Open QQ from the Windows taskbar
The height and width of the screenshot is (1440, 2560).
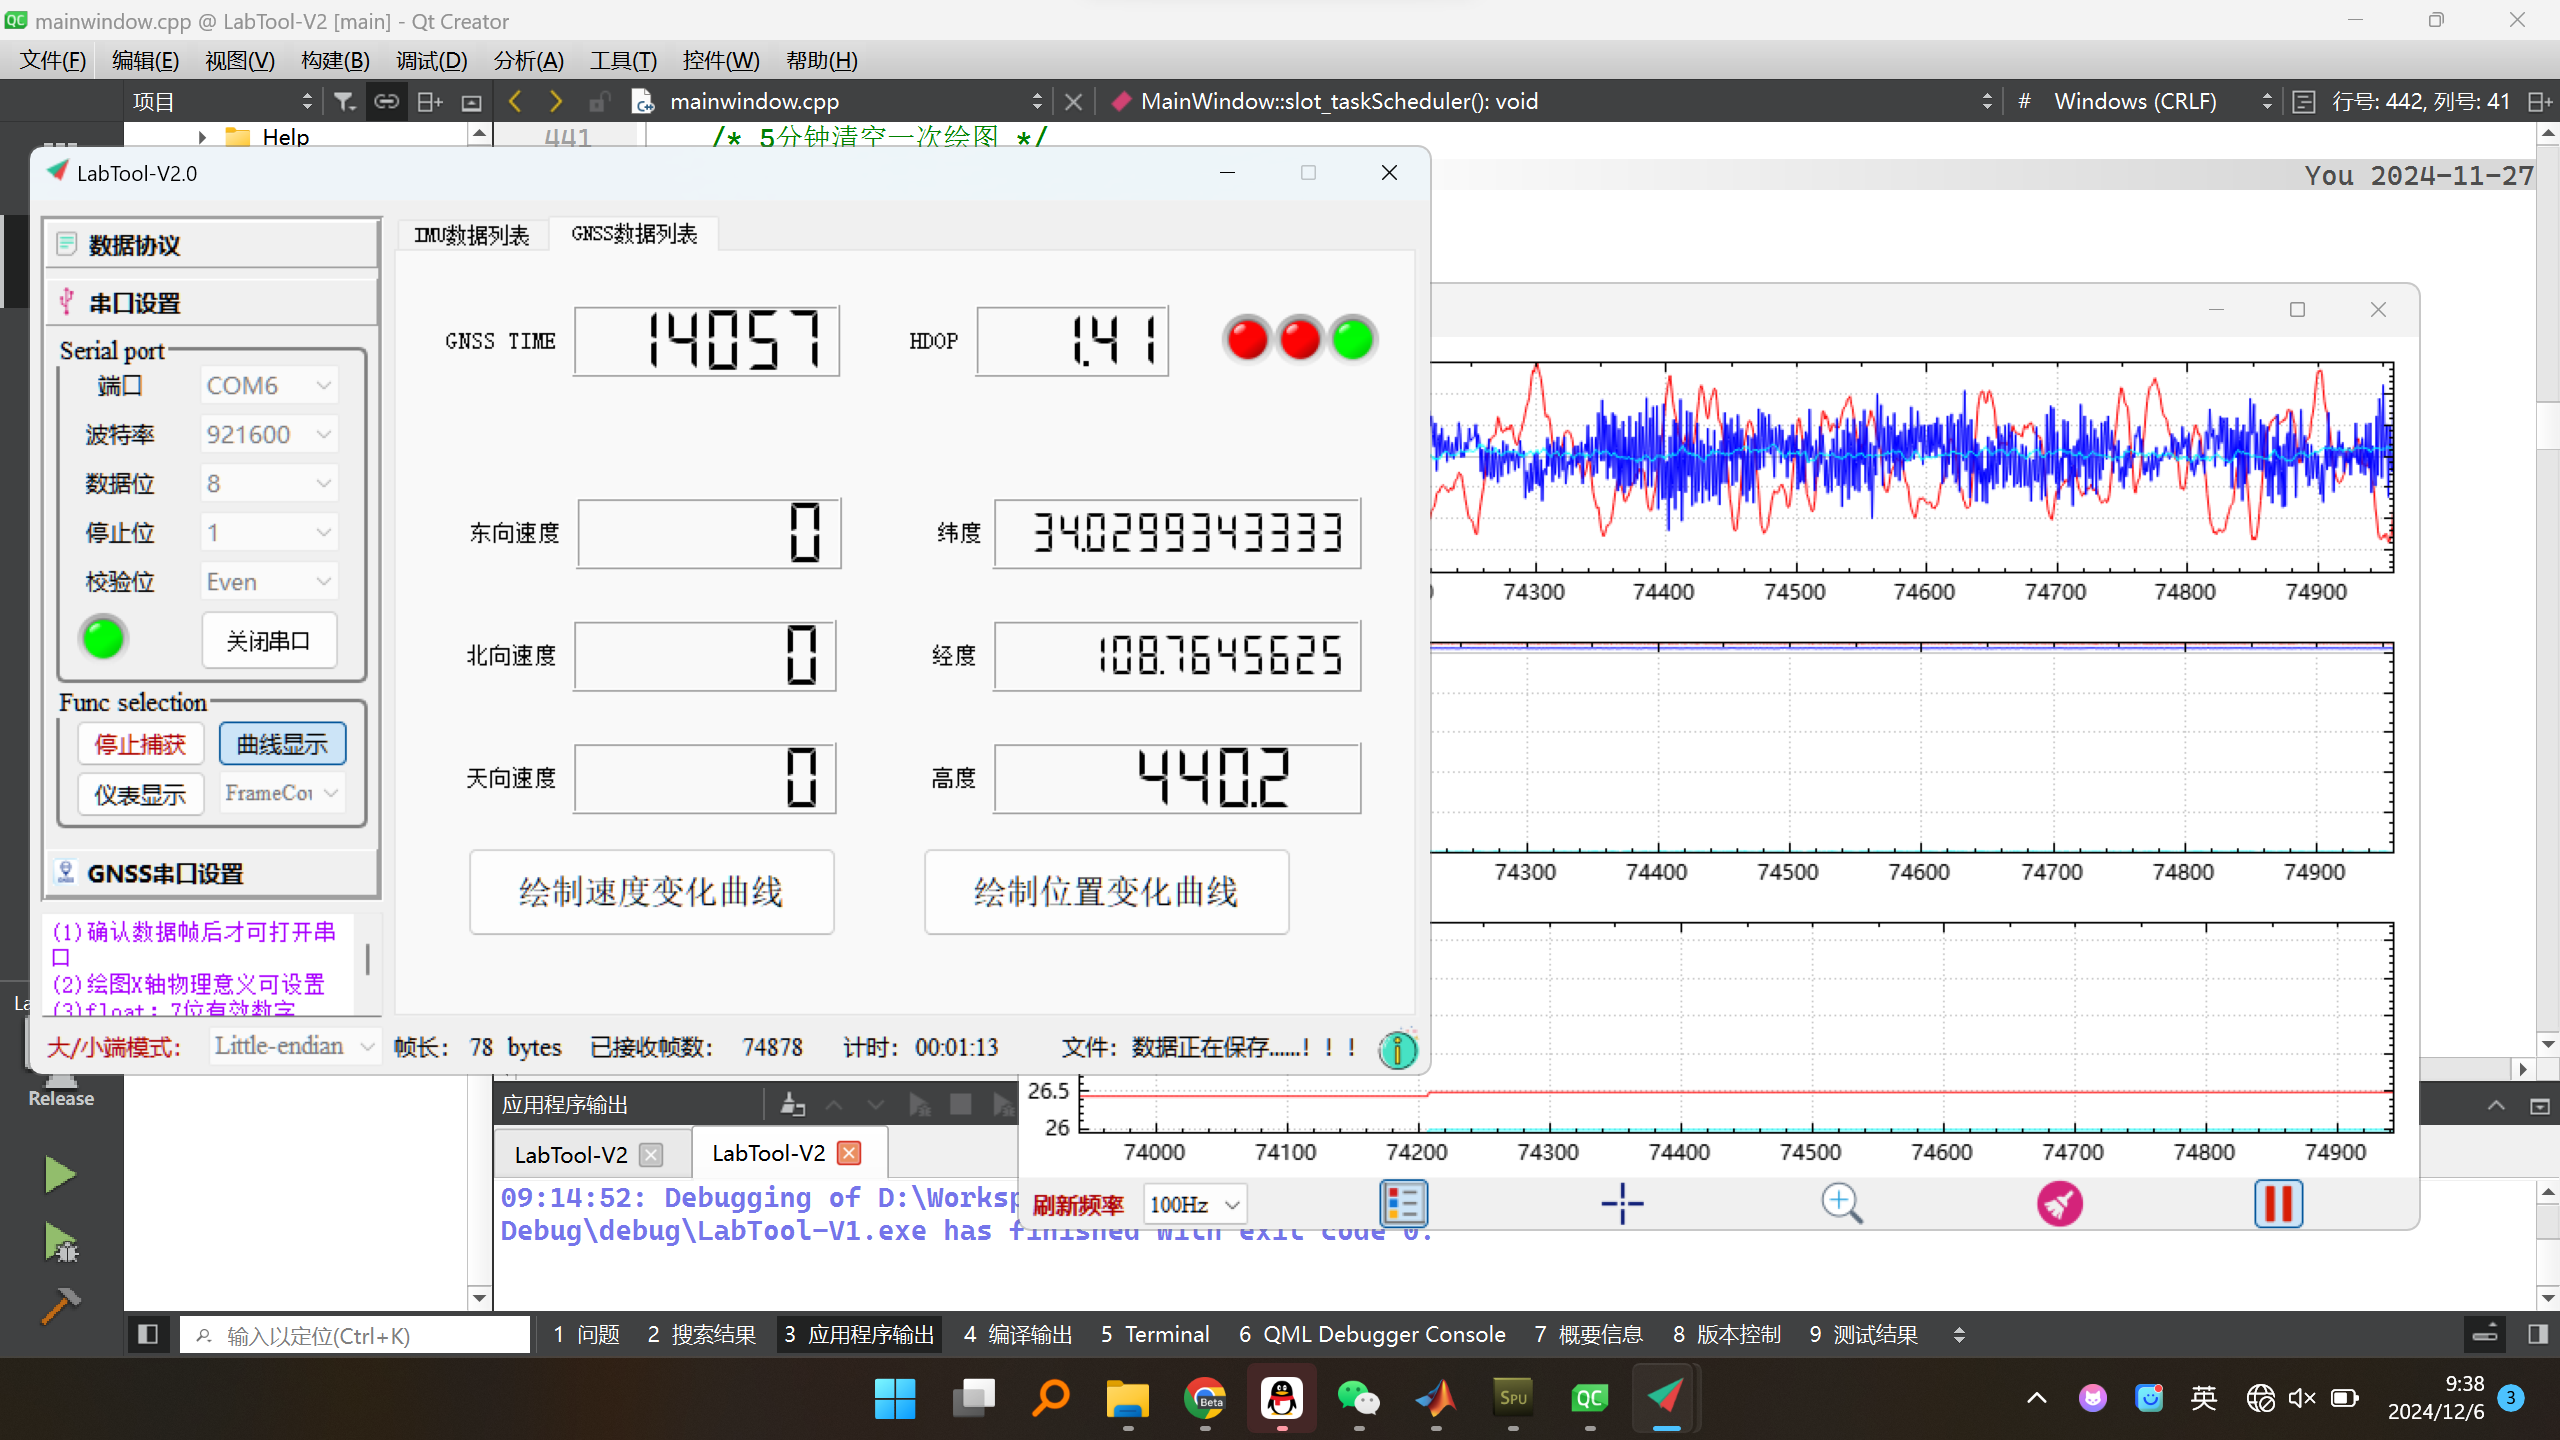[1282, 1398]
